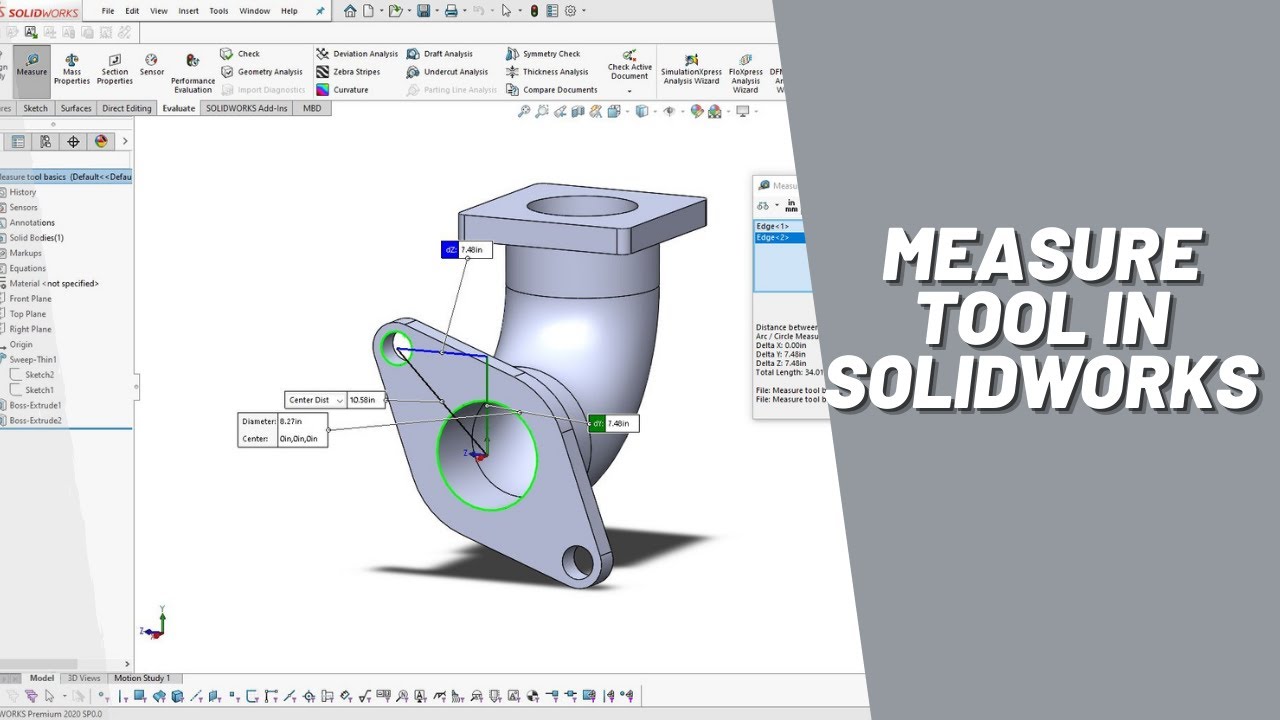Open the Options gear

click(x=570, y=11)
